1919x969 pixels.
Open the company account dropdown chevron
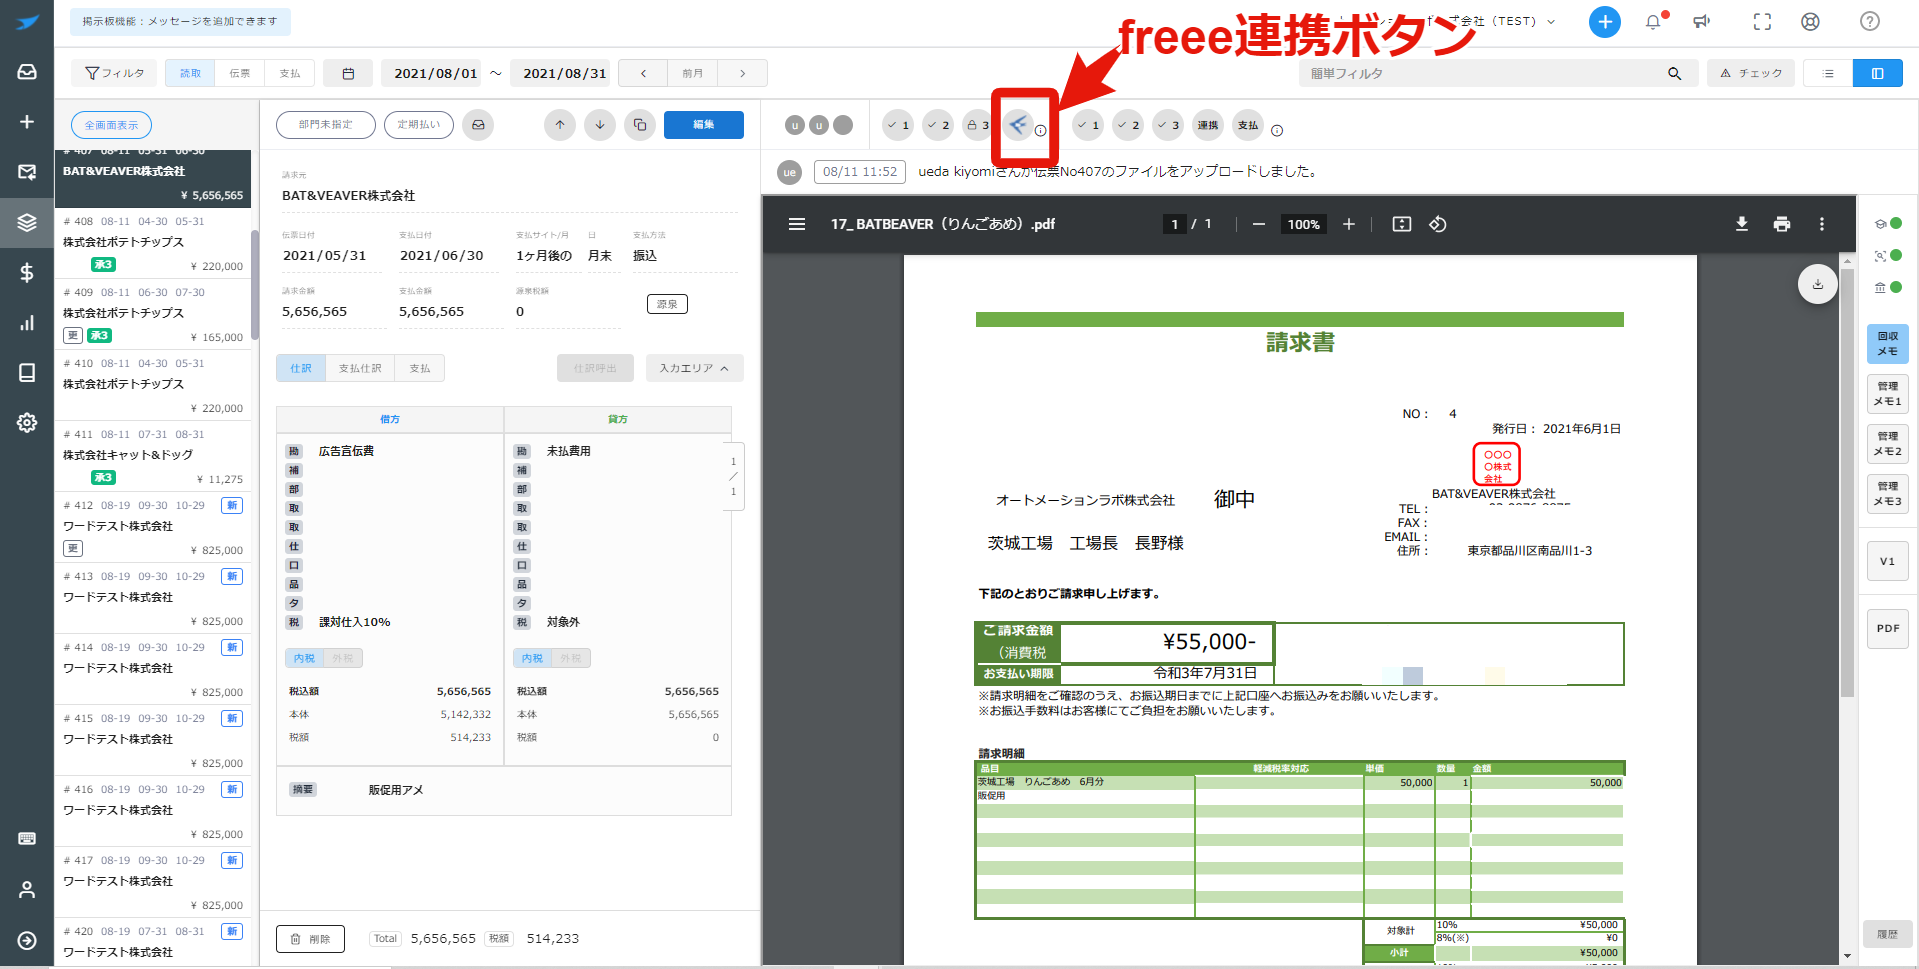[1551, 21]
